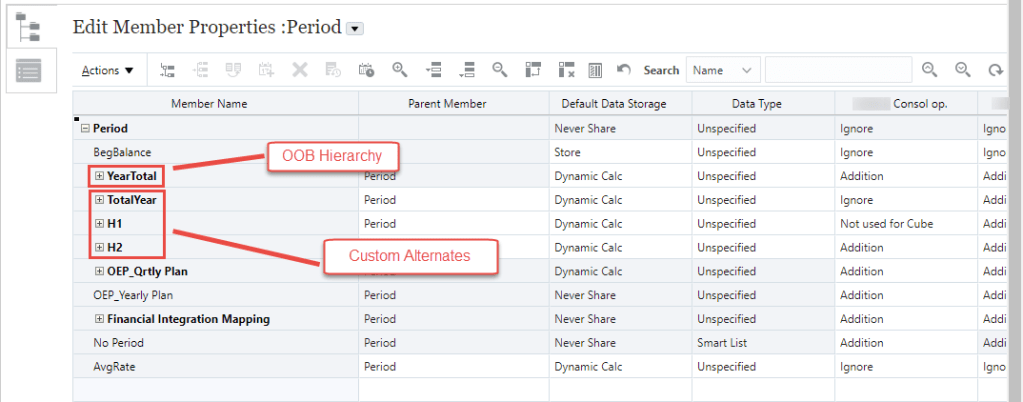This screenshot has width=1023, height=402.
Task: Collapse the Period root member
Action: [x=85, y=129]
